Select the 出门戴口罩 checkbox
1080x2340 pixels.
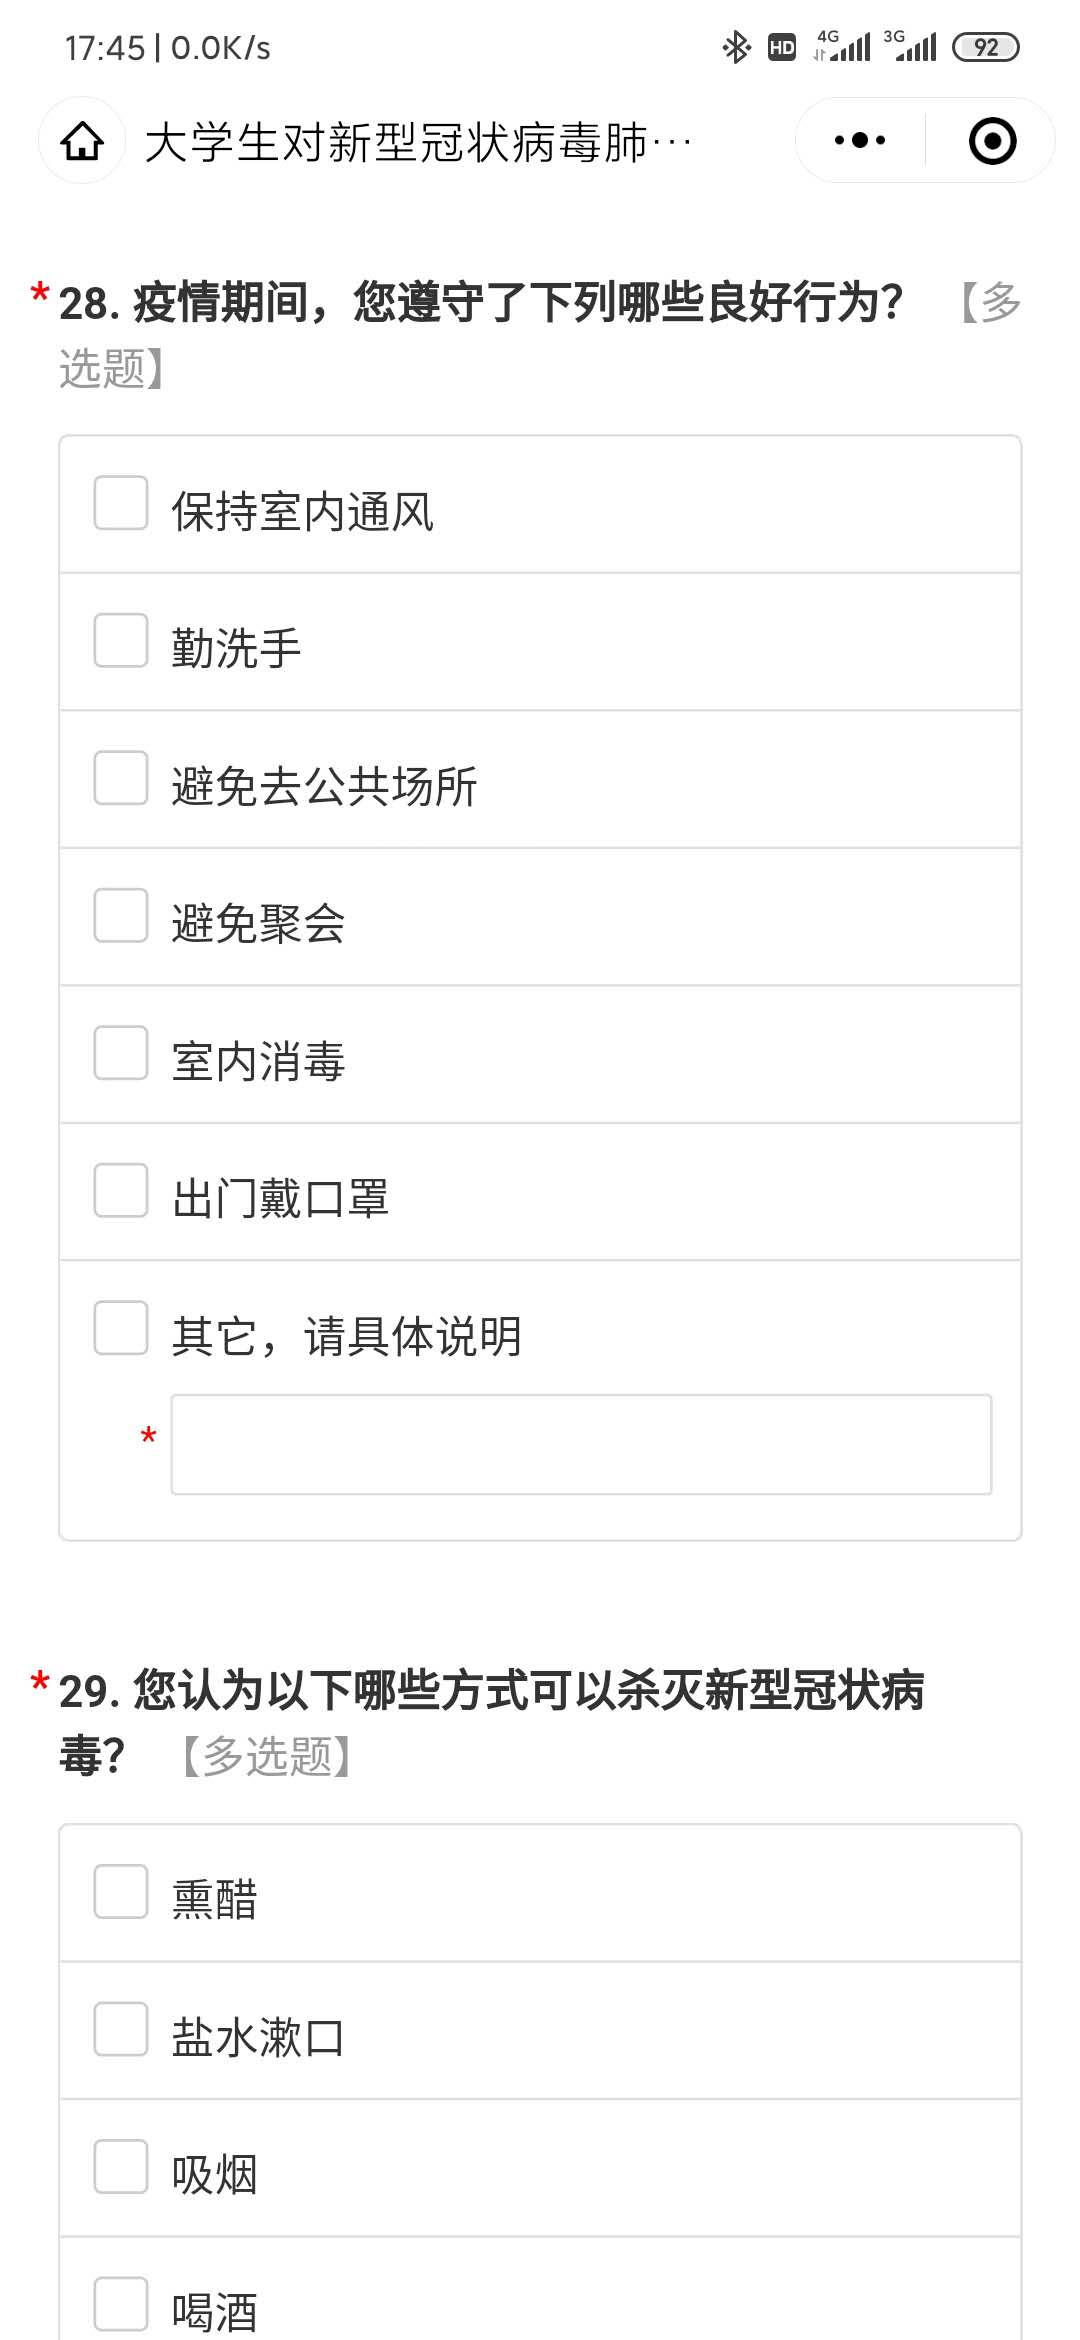point(121,1190)
